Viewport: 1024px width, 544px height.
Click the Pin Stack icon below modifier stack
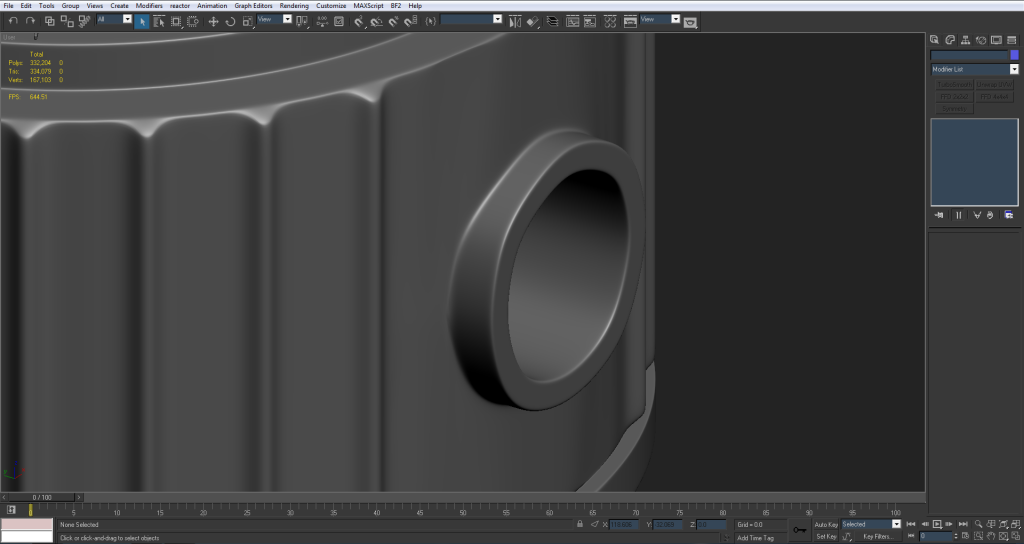pos(940,215)
